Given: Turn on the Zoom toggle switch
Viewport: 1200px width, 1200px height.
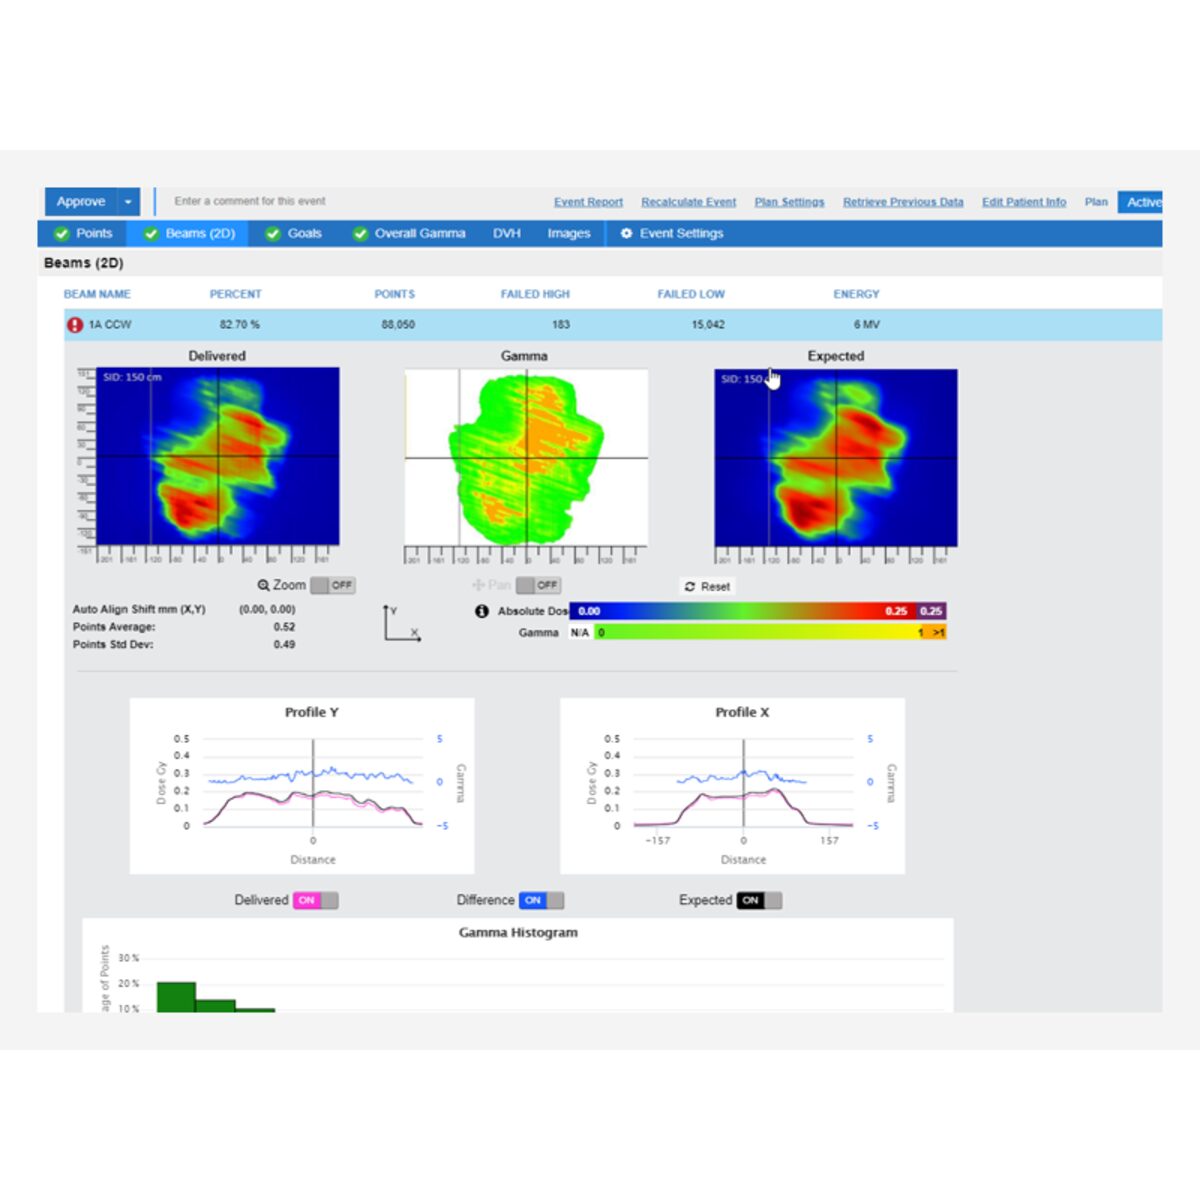Looking at the screenshot, I should tap(333, 585).
